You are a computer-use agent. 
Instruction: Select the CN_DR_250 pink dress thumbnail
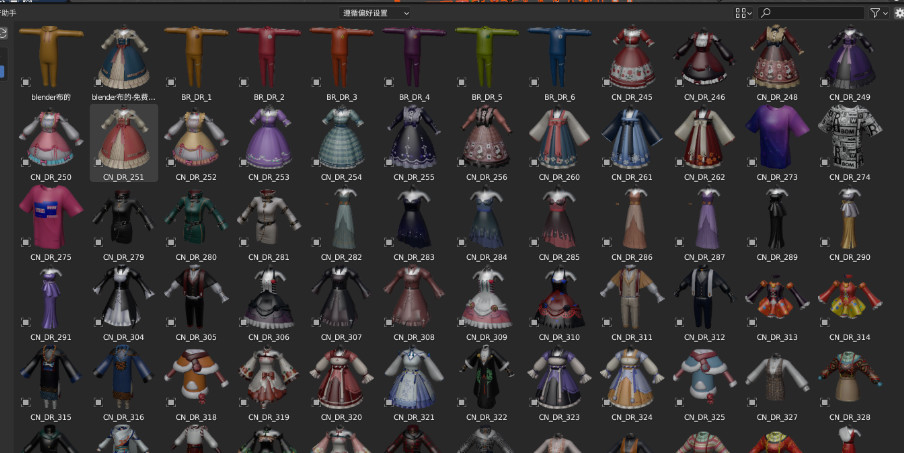[51, 137]
